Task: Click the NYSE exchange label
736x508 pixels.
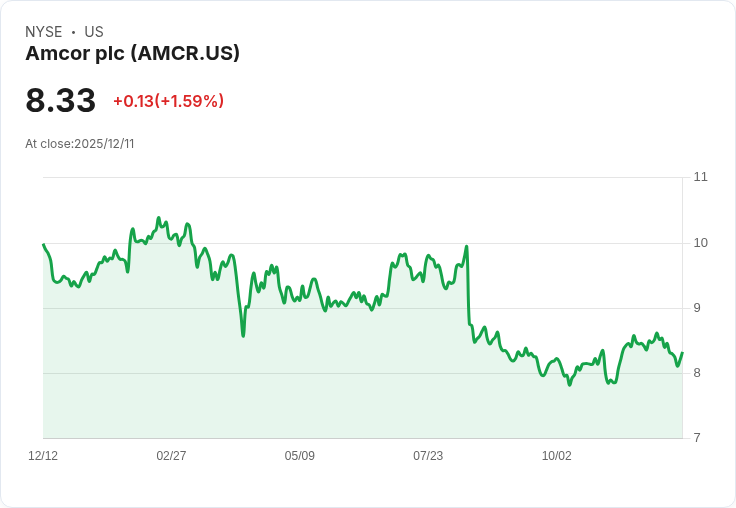Action: click(x=44, y=32)
